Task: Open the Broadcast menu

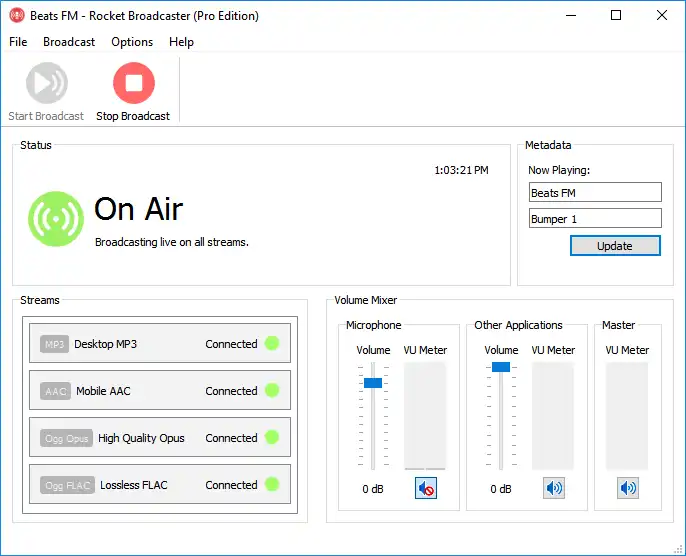Action: coord(69,42)
